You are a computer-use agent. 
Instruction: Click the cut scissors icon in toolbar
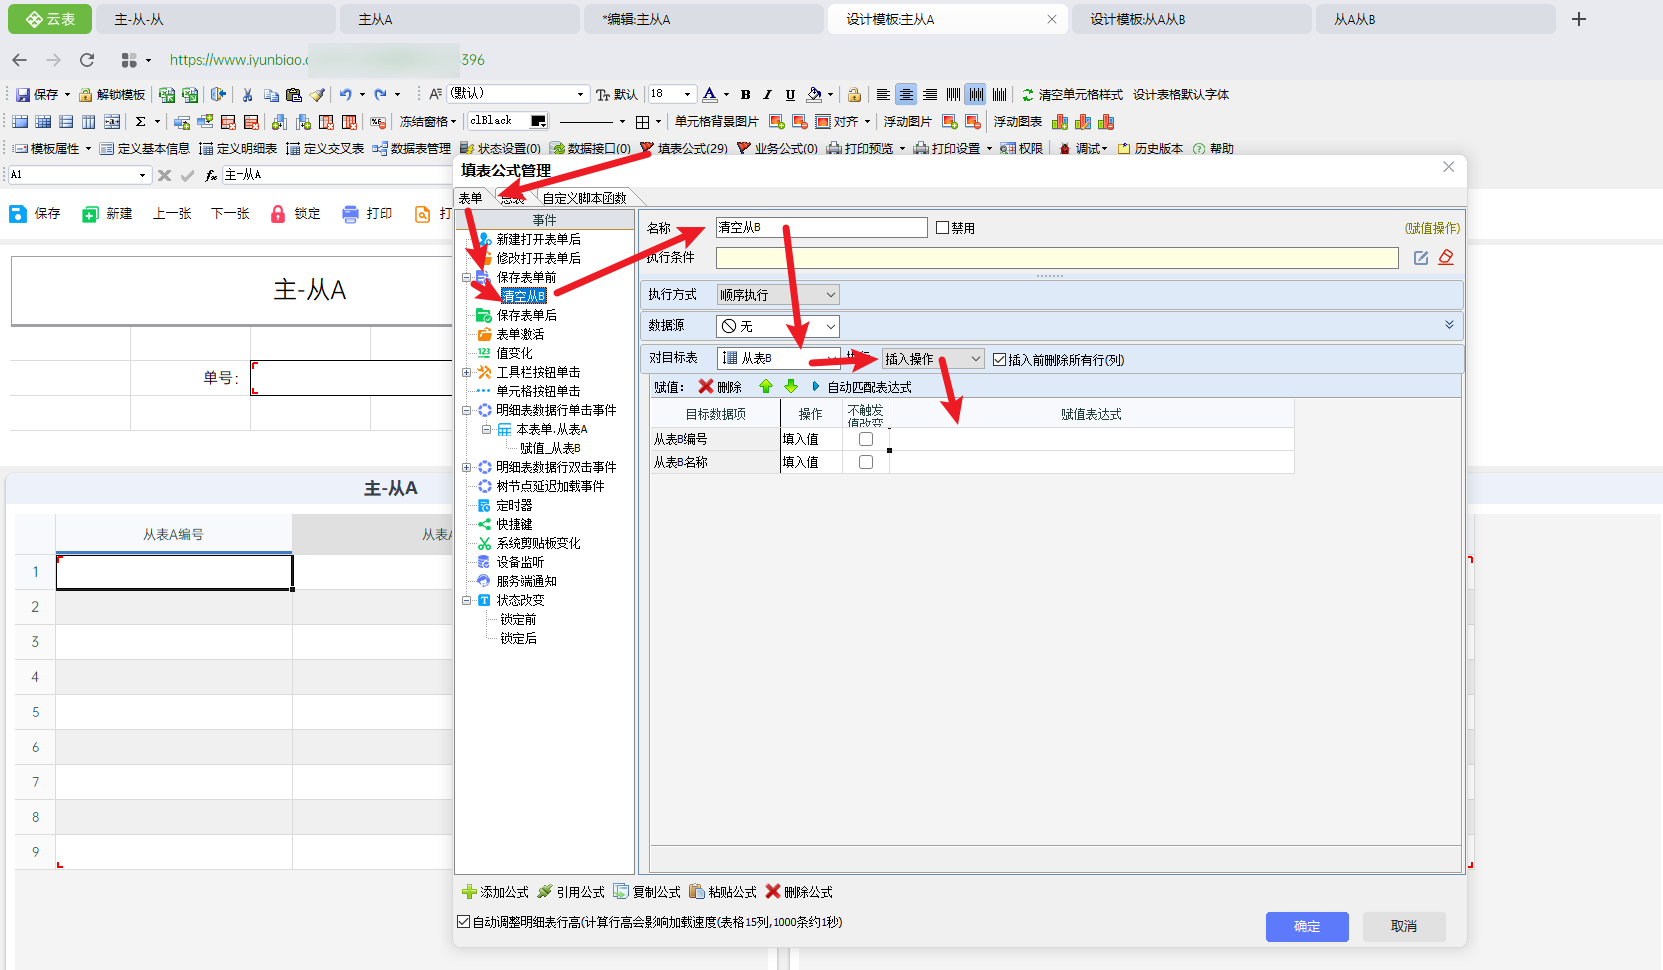[x=247, y=95]
